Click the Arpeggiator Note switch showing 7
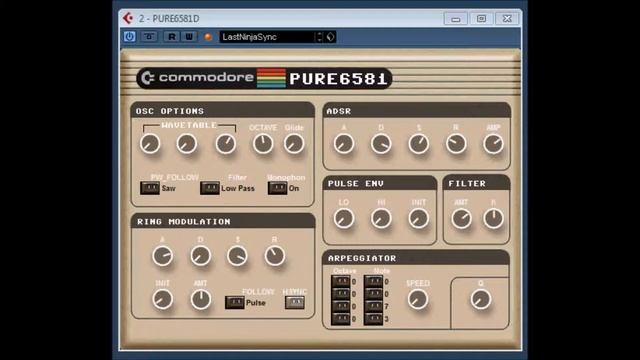 tap(373, 306)
